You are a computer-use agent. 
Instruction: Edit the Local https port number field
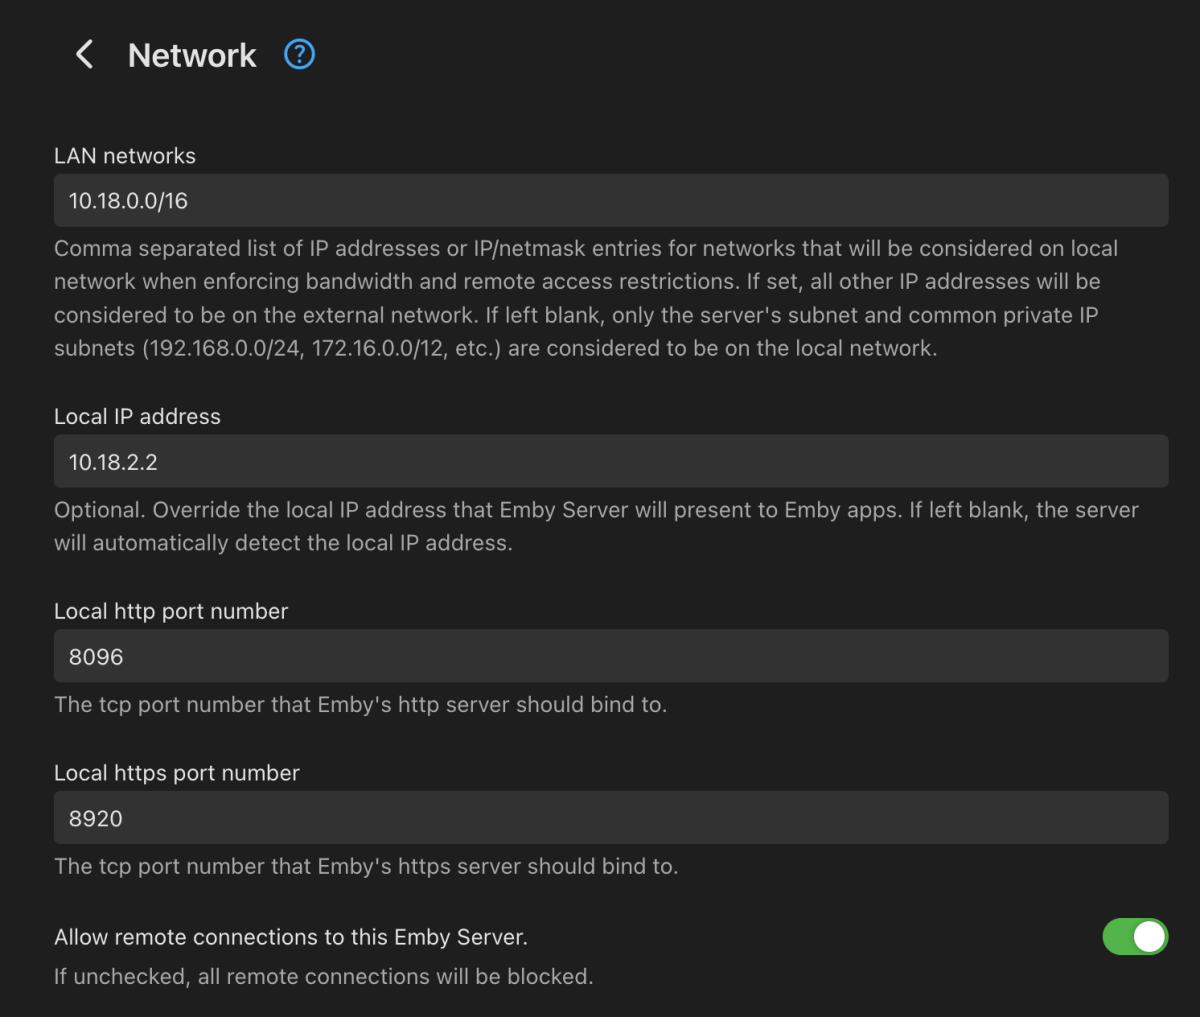(x=610, y=818)
